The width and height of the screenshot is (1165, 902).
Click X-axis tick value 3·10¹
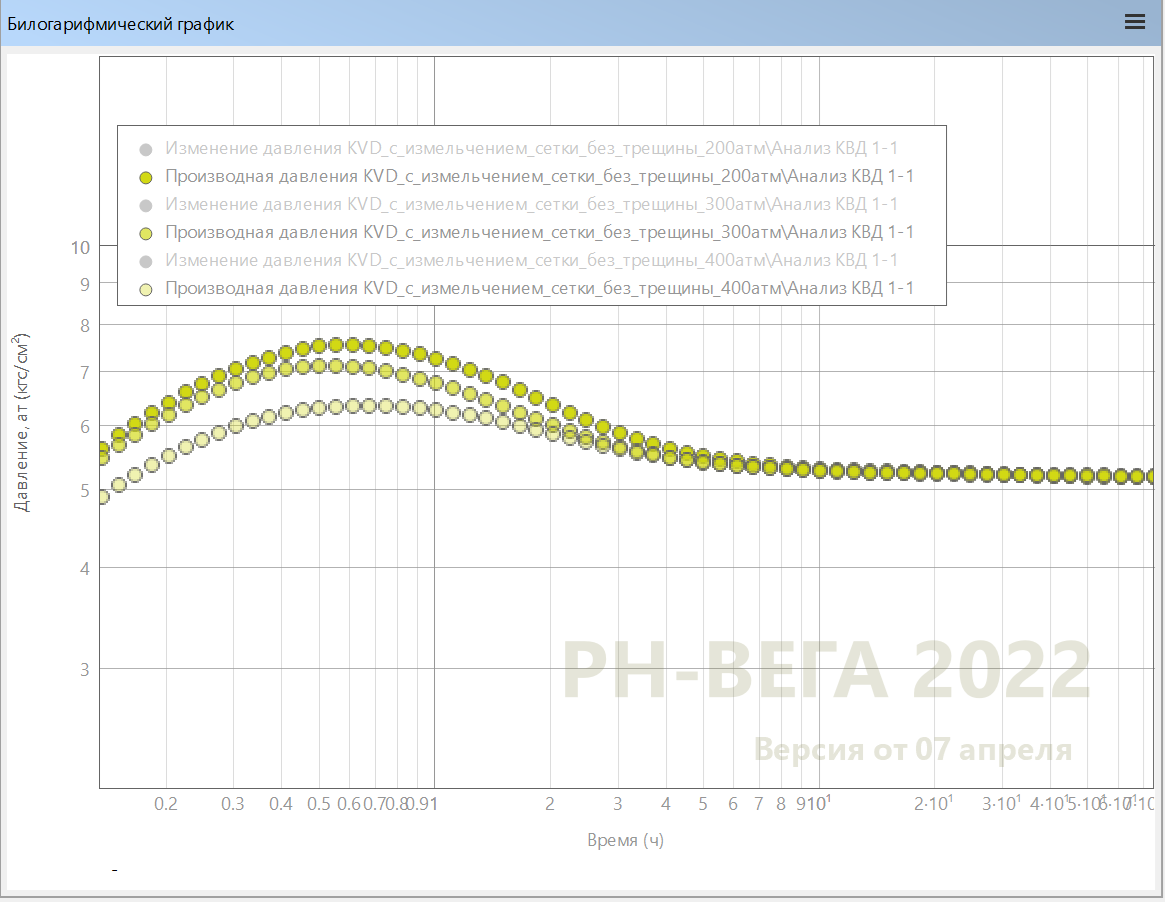point(1002,803)
